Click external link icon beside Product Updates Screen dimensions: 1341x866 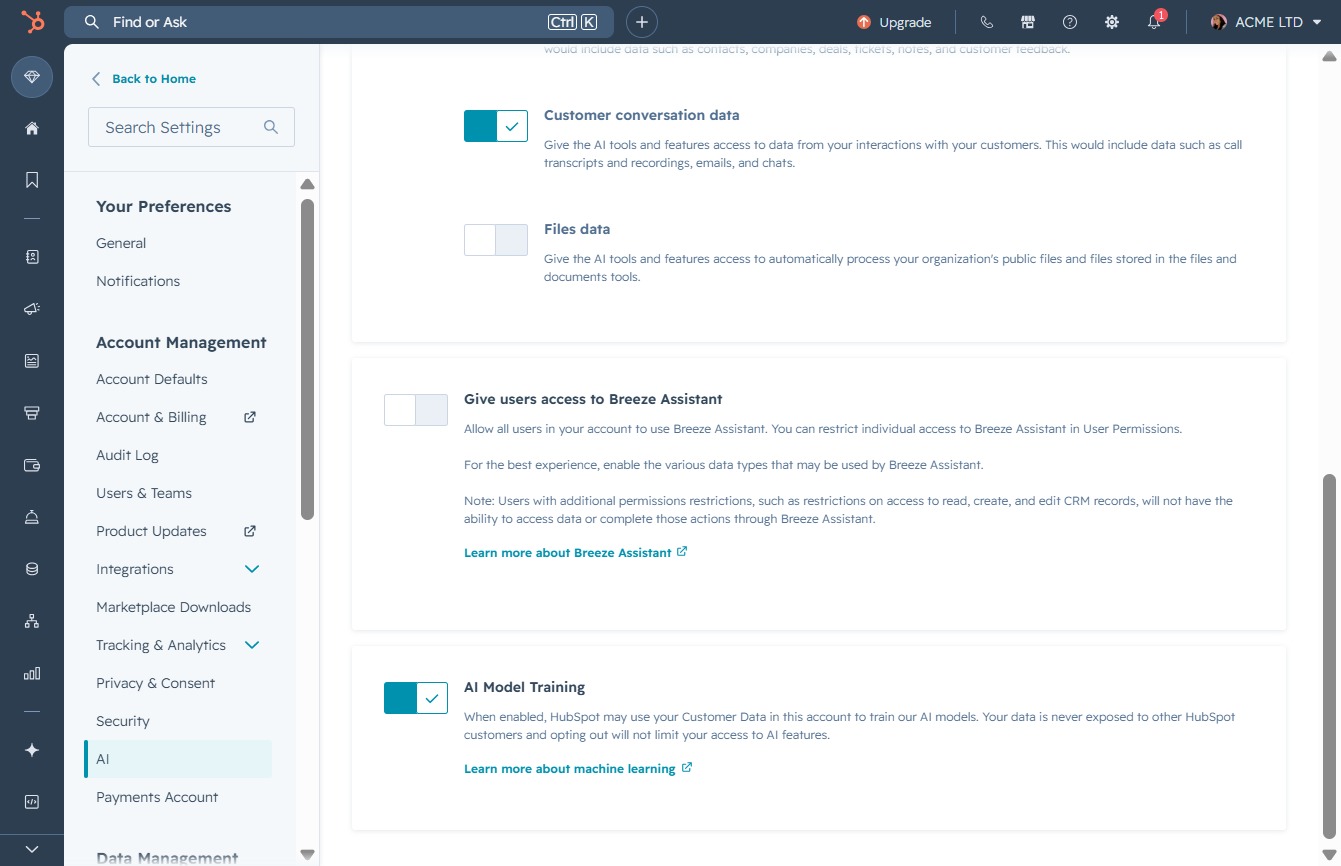point(250,531)
